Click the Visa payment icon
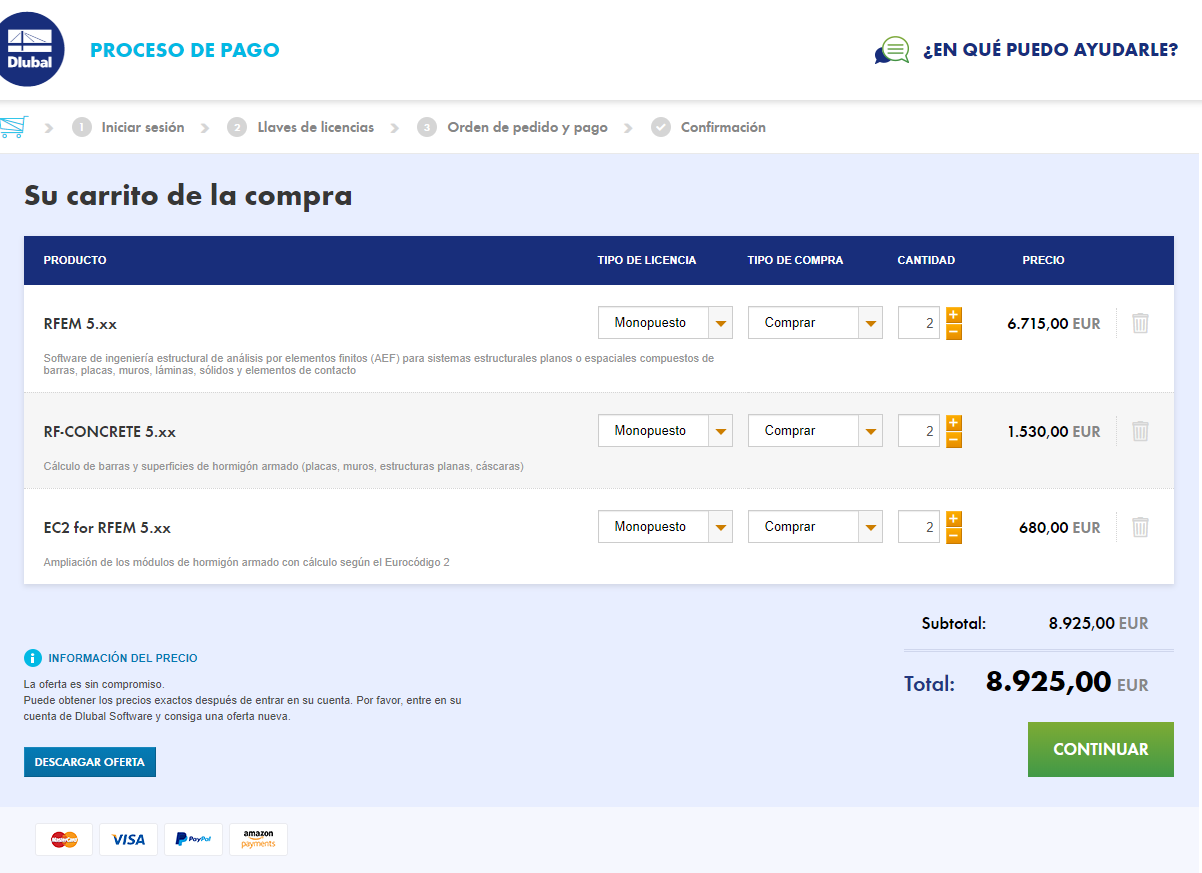This screenshot has width=1202, height=873. tap(128, 839)
